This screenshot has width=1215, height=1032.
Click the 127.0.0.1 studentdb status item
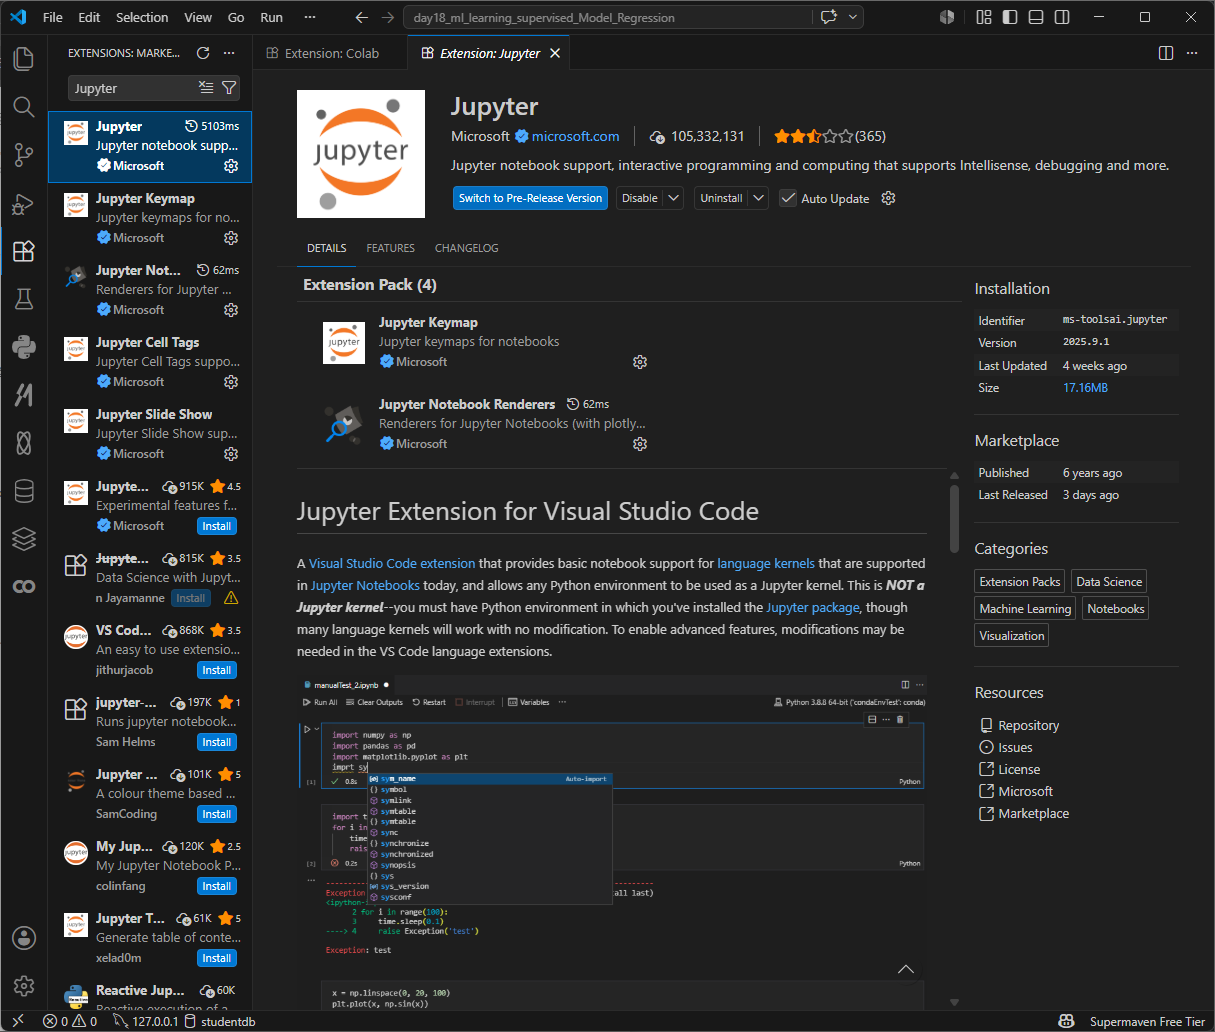click(x=184, y=1021)
